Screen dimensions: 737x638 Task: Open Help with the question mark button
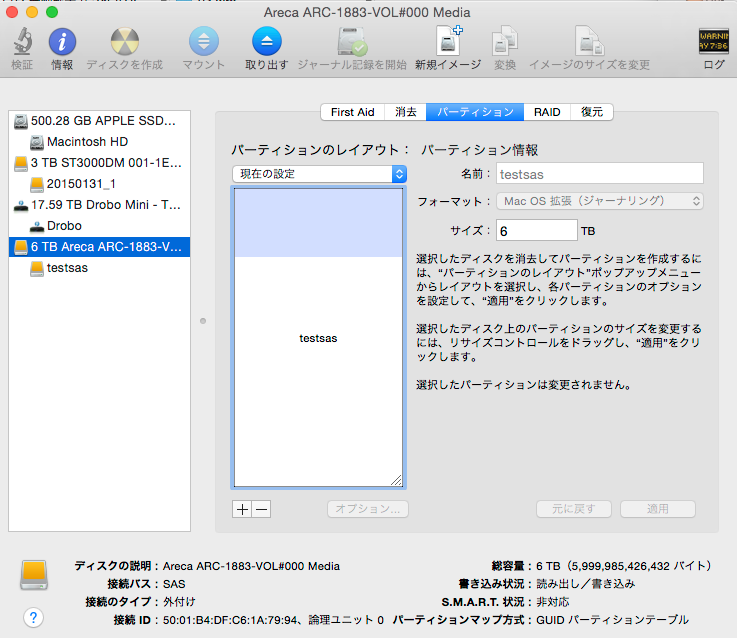[33, 617]
